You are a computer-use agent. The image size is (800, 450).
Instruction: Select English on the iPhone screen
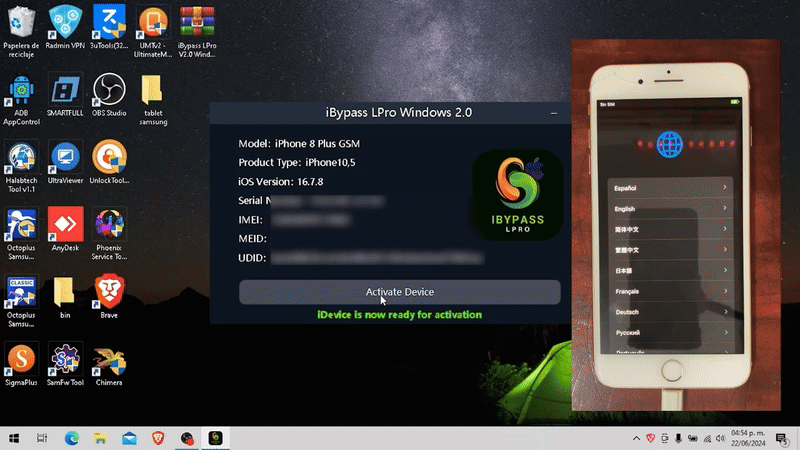click(x=670, y=209)
